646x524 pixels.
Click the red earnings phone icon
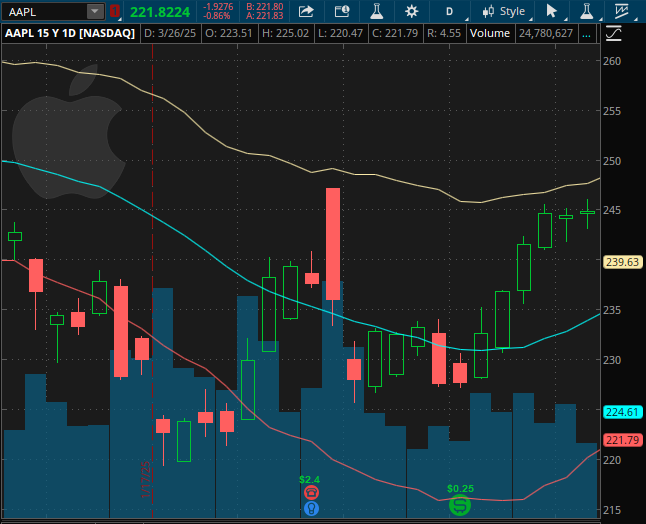coord(311,492)
